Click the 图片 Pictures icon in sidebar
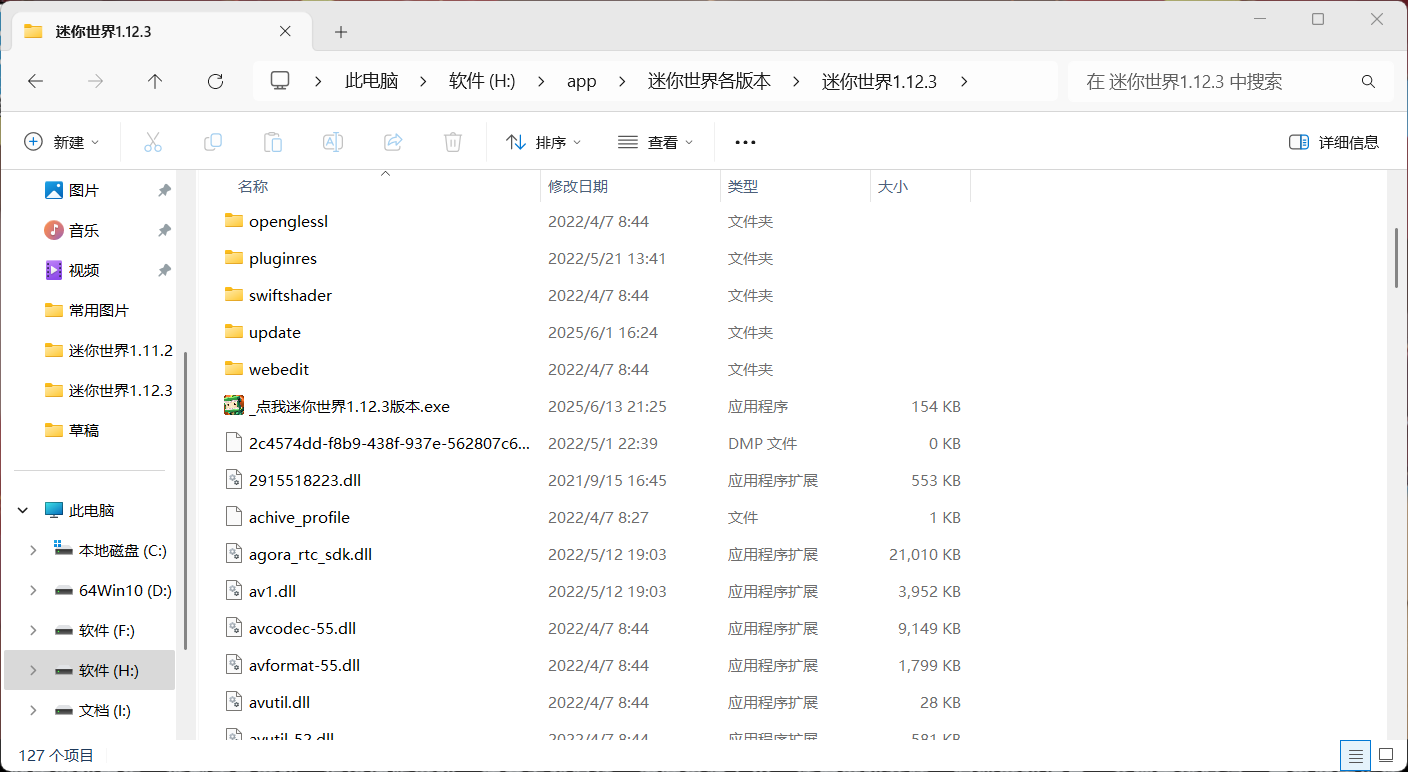Screen dimensions: 1408x772 [x=54, y=190]
